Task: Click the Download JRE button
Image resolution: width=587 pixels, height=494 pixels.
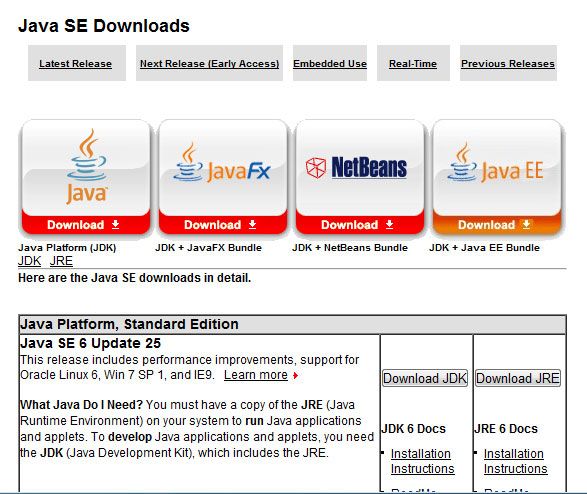Action: click(518, 378)
